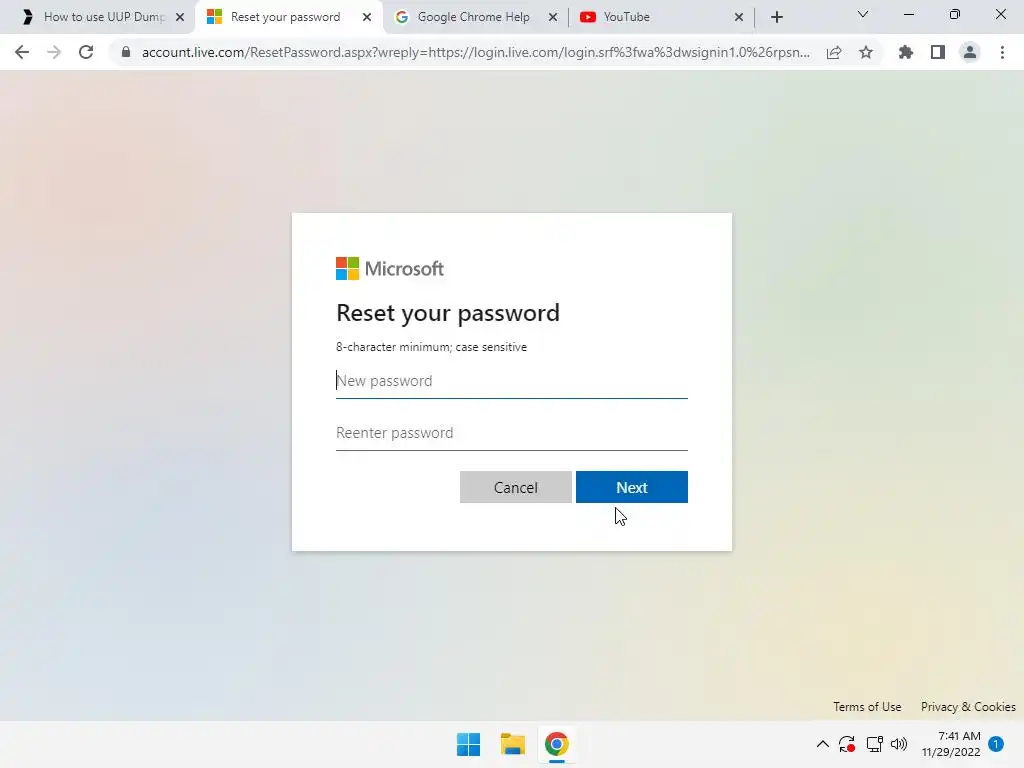Close the YouTube tab
1024x768 pixels.
click(739, 17)
